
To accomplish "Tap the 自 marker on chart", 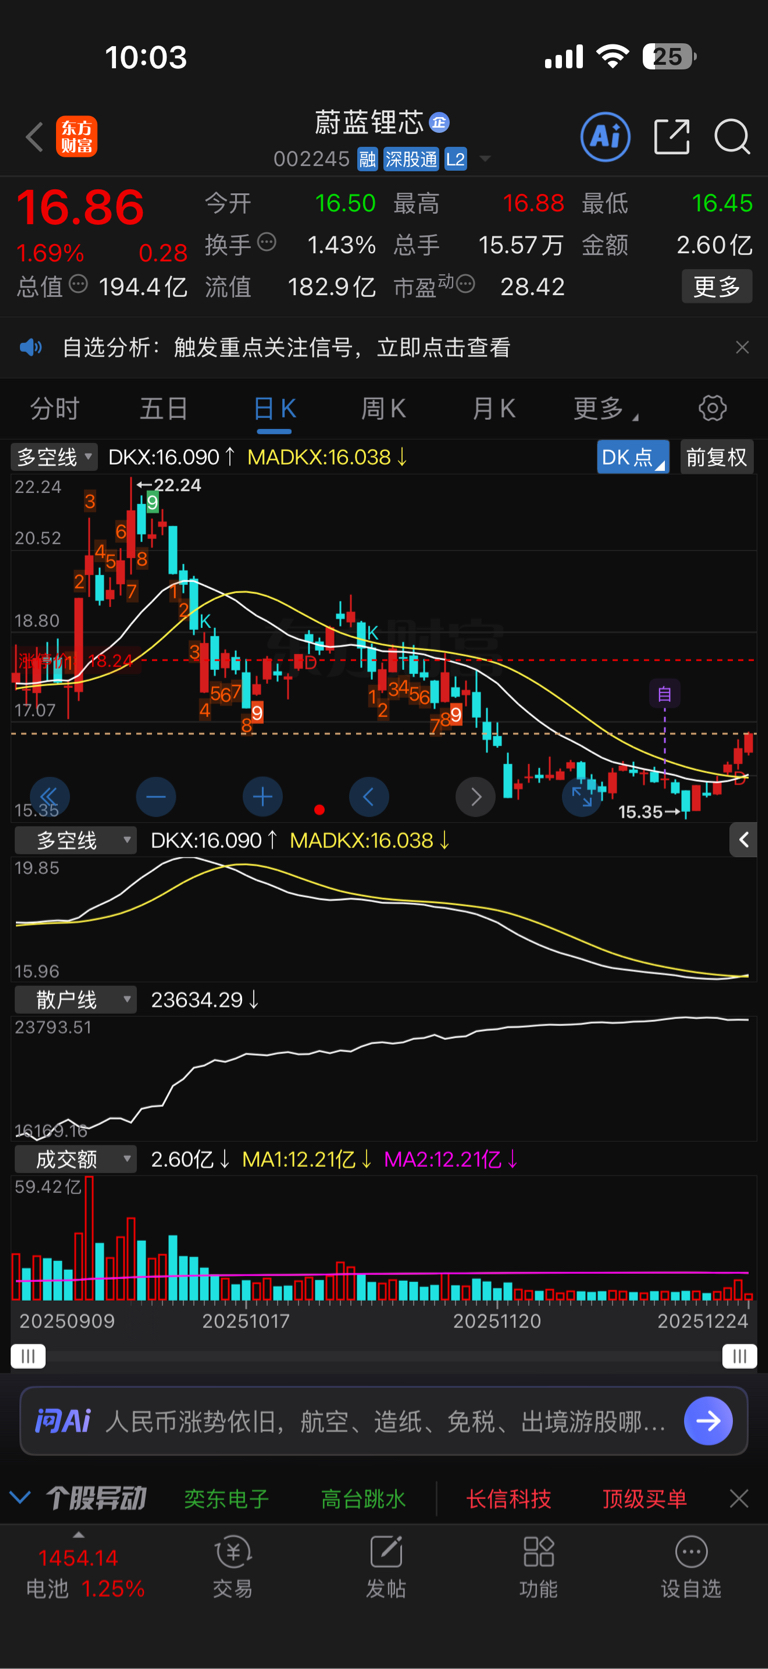I will click(x=664, y=693).
